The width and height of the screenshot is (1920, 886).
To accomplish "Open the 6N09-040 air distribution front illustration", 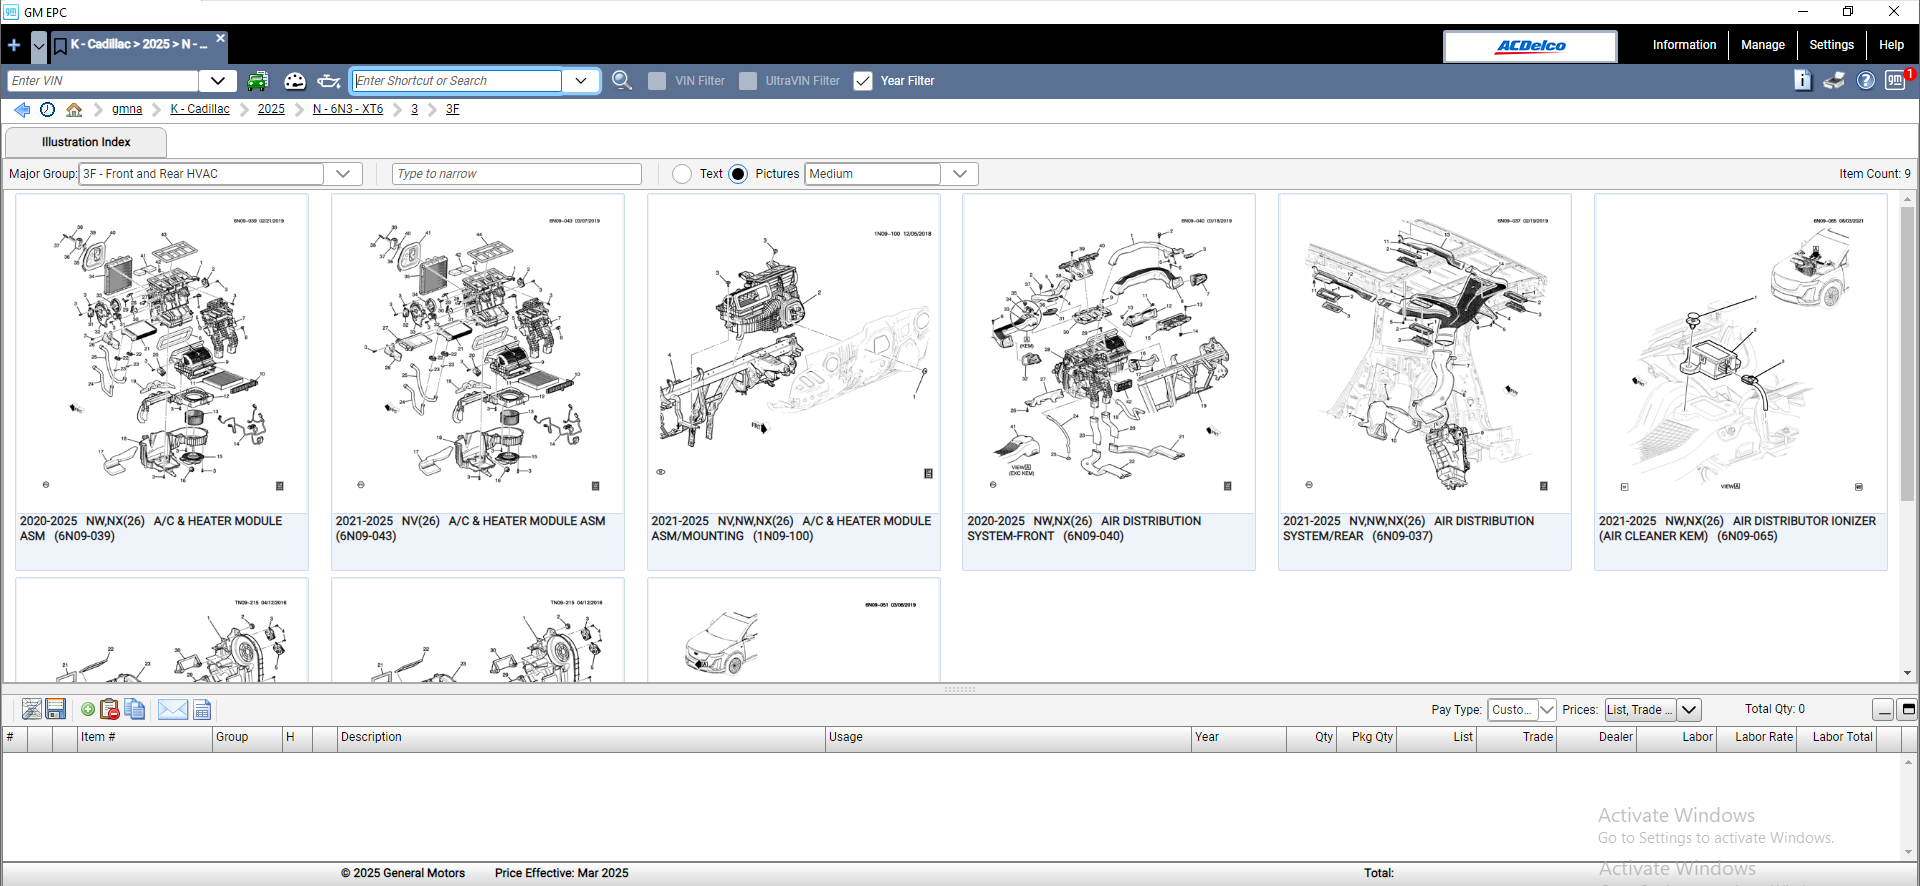I will click(1109, 382).
